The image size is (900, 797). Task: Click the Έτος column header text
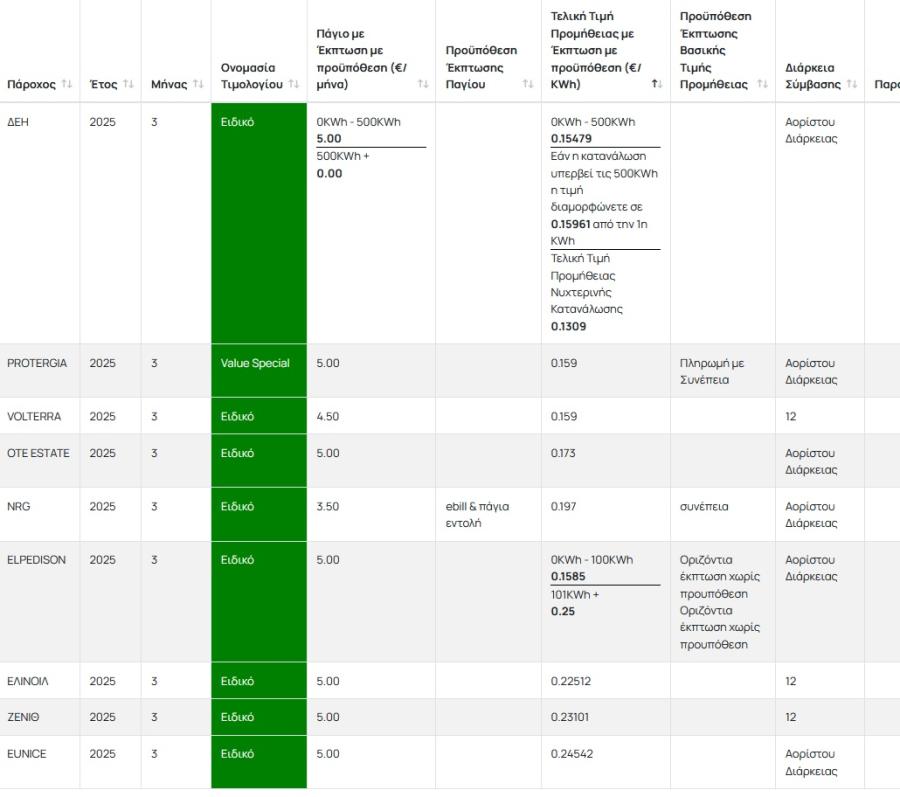[103, 84]
